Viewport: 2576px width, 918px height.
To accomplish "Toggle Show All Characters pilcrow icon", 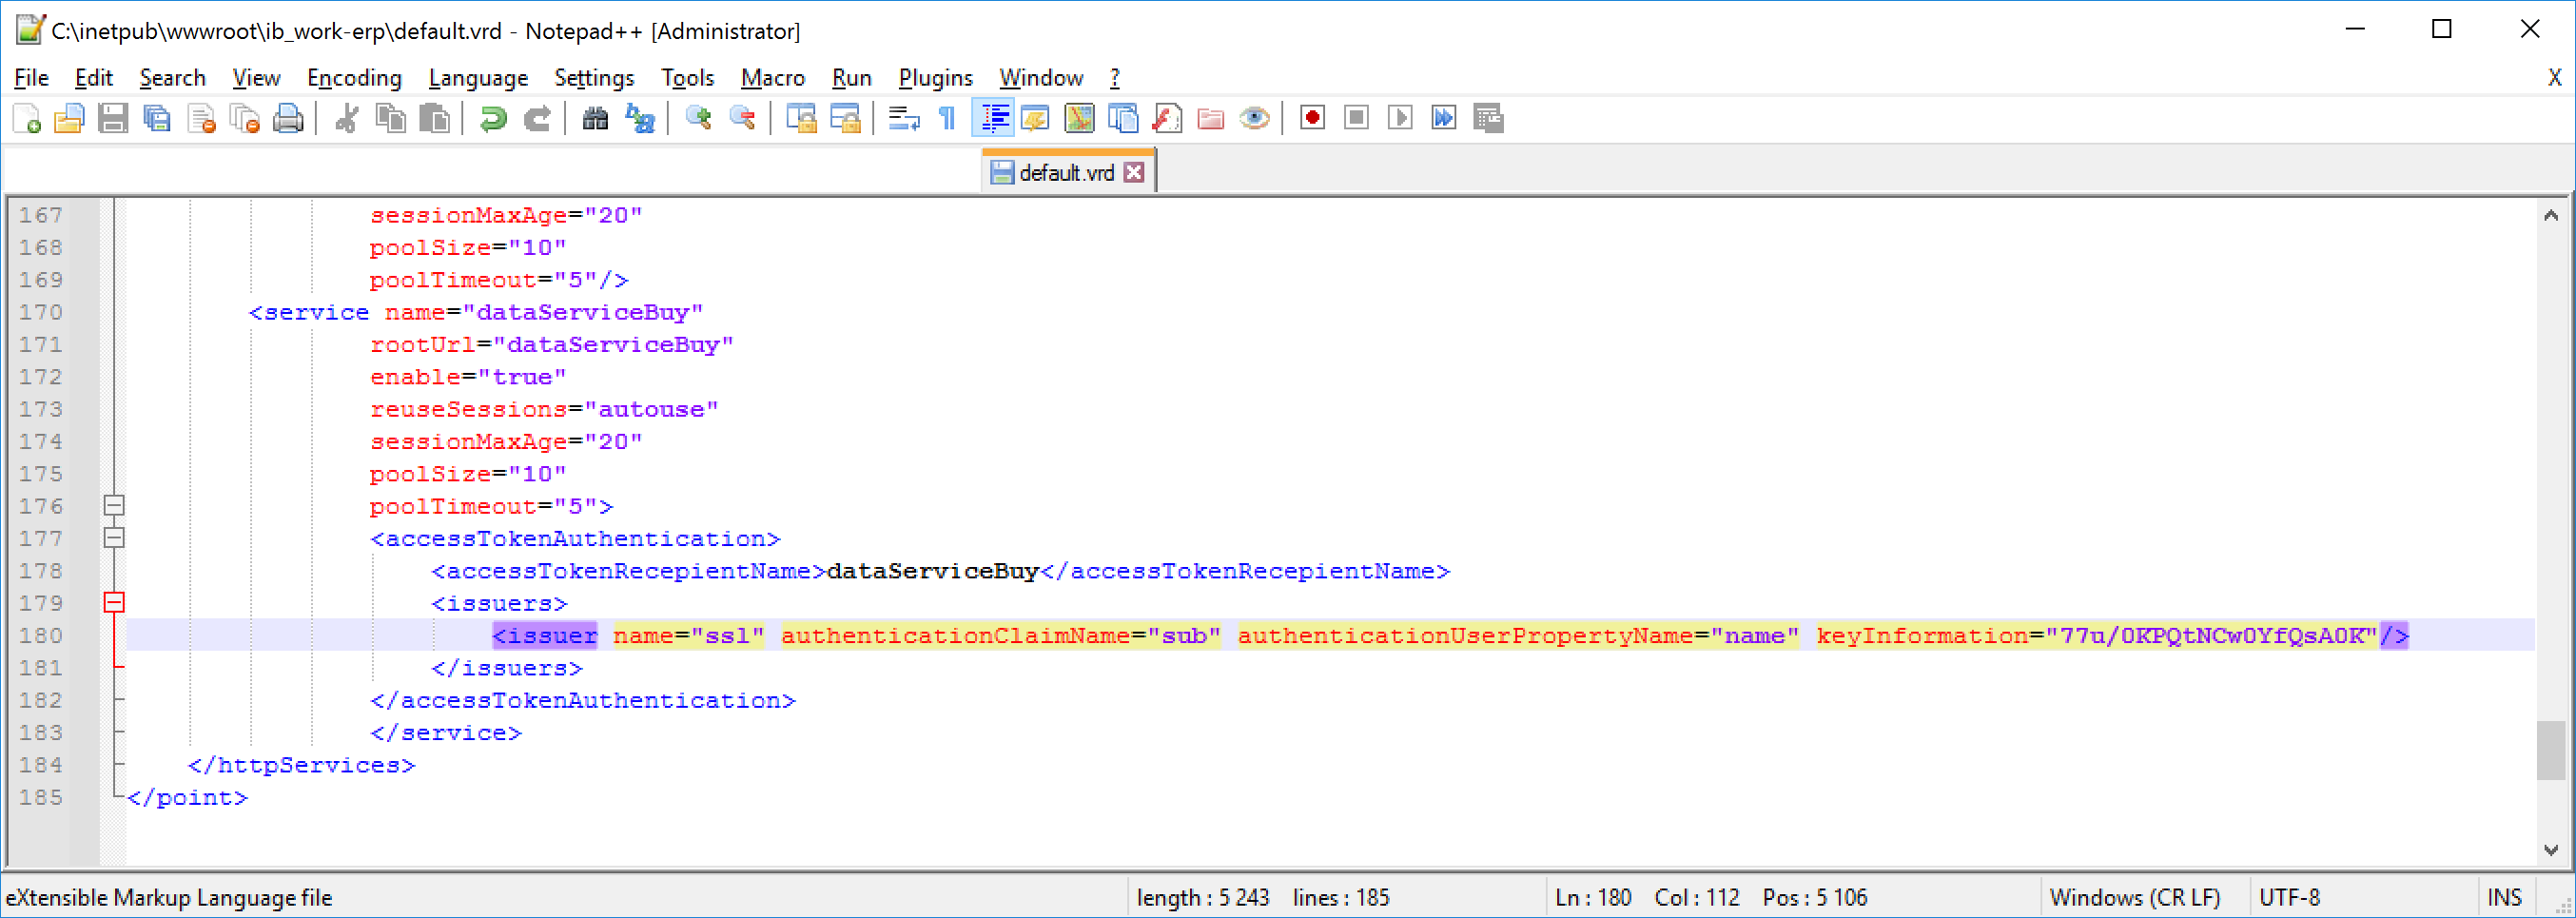I will coord(947,119).
